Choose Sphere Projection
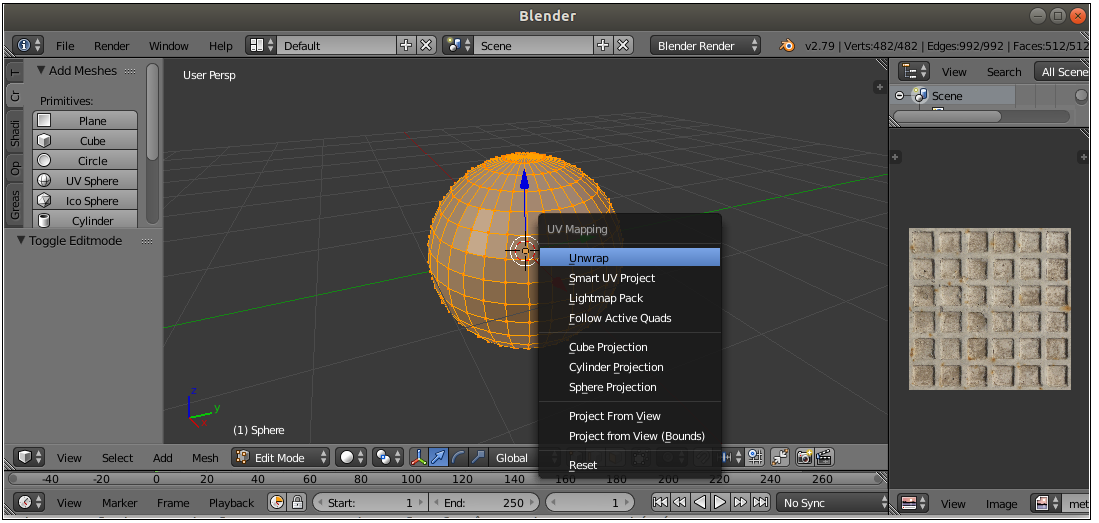 (x=630, y=387)
